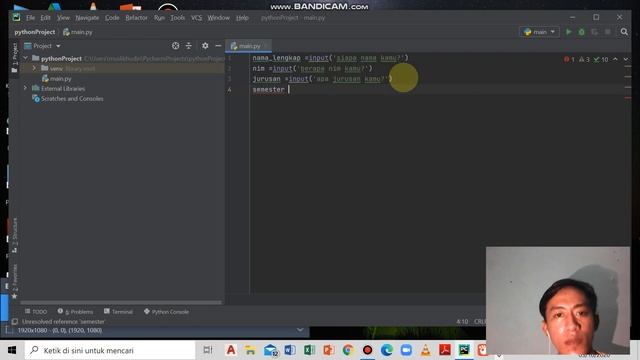Open the Project view dropdown
The height and width of the screenshot is (360, 640).
point(42,46)
